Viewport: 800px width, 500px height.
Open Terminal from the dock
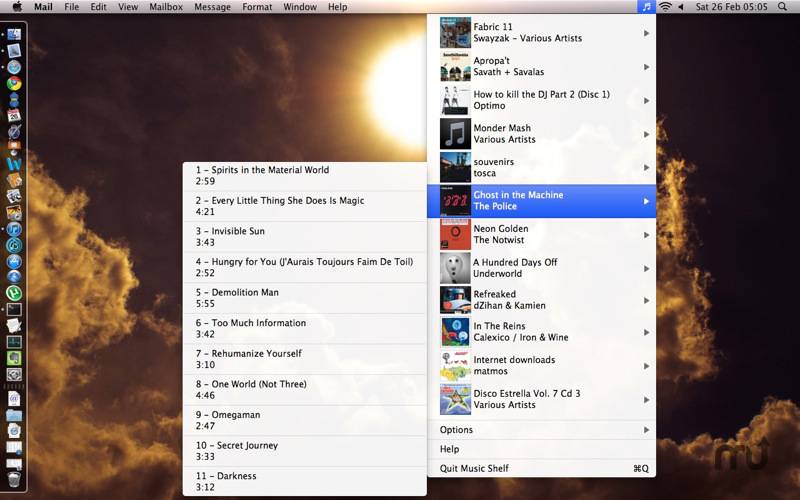pos(14,309)
